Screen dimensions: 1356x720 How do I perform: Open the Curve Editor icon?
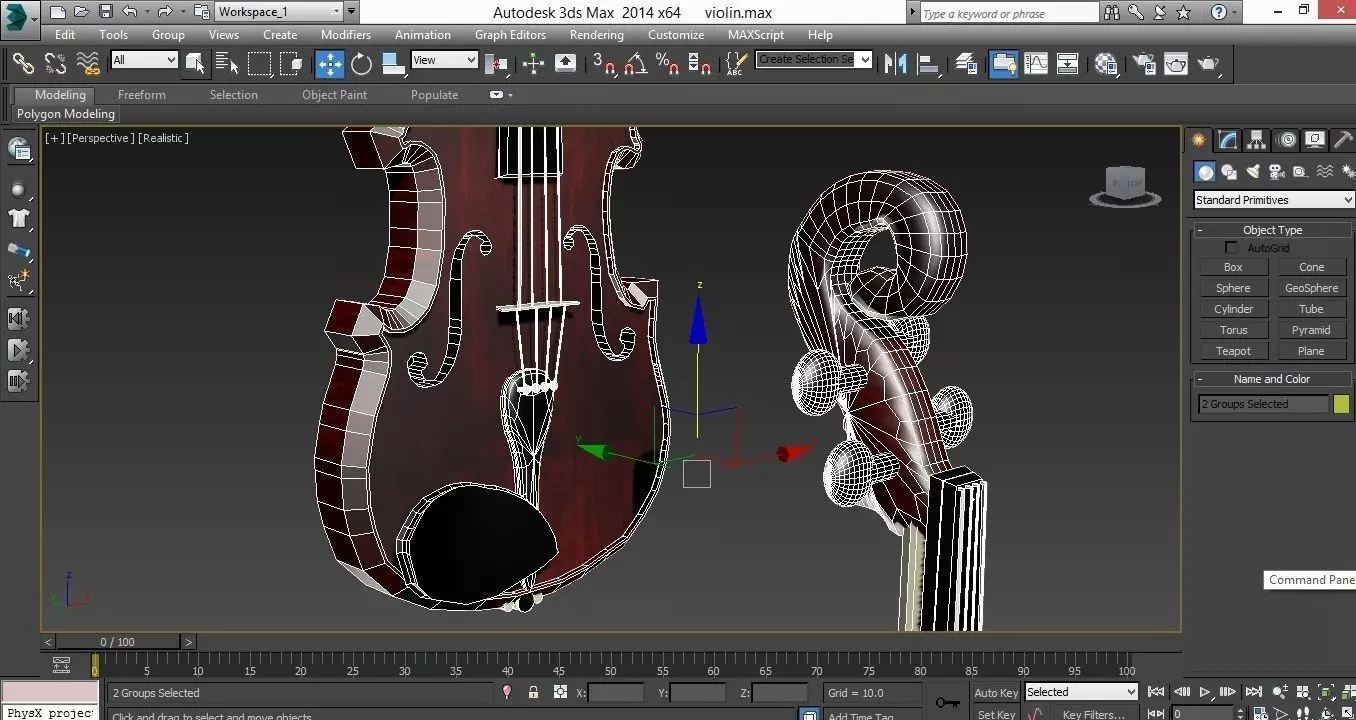(x=1036, y=64)
